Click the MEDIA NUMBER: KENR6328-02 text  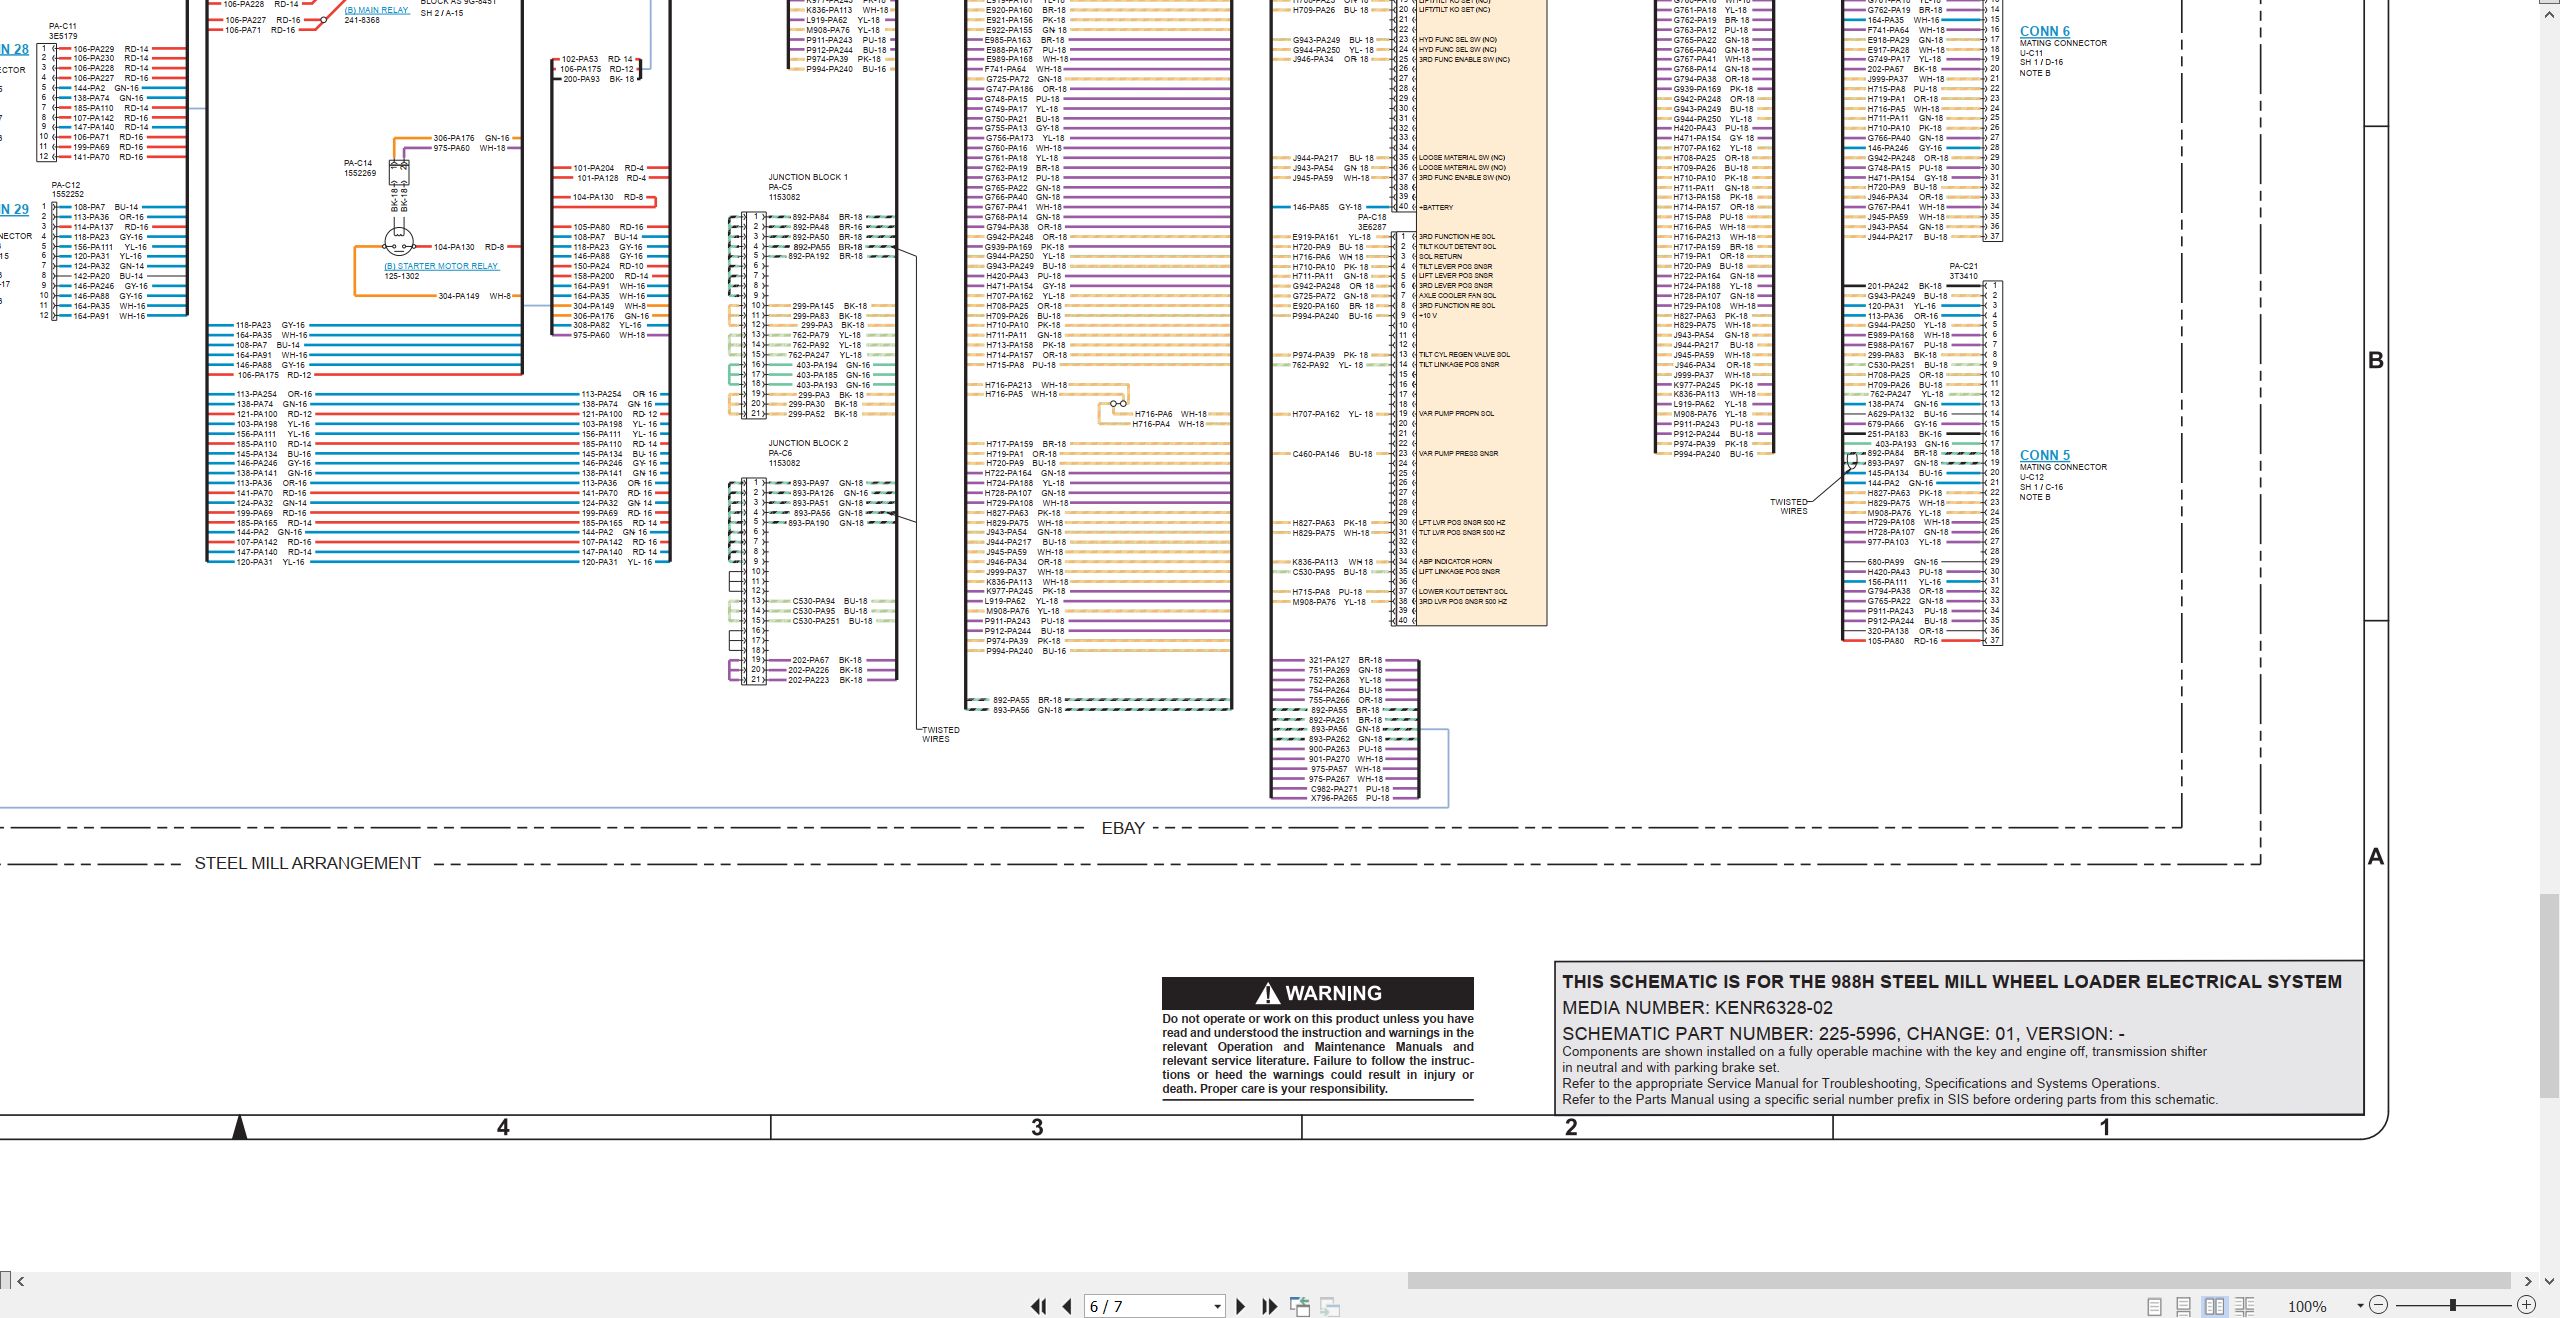(x=1697, y=1008)
